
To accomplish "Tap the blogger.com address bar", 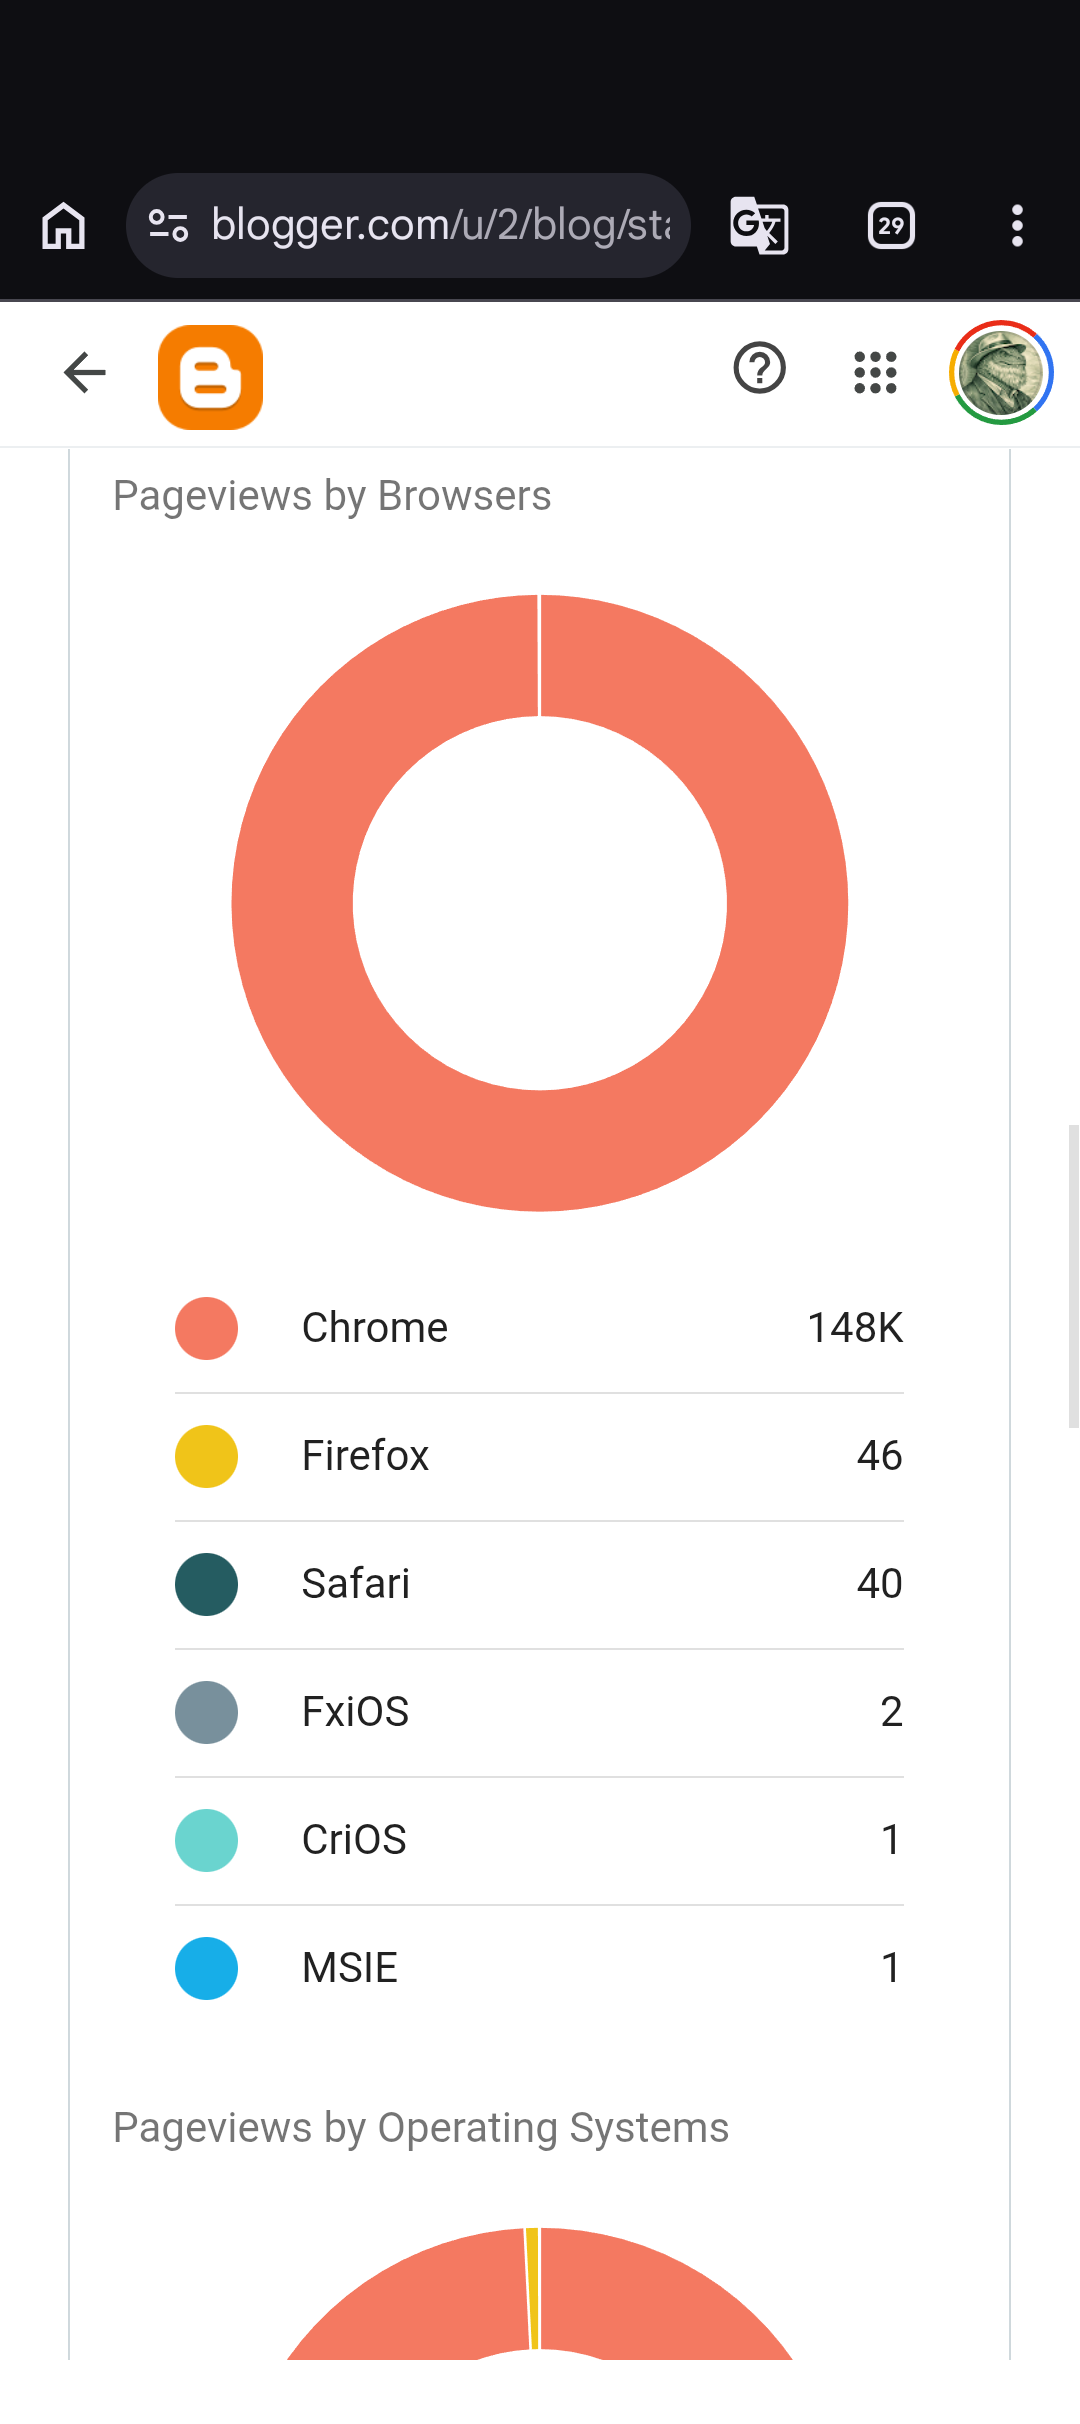I will pyautogui.click(x=408, y=226).
